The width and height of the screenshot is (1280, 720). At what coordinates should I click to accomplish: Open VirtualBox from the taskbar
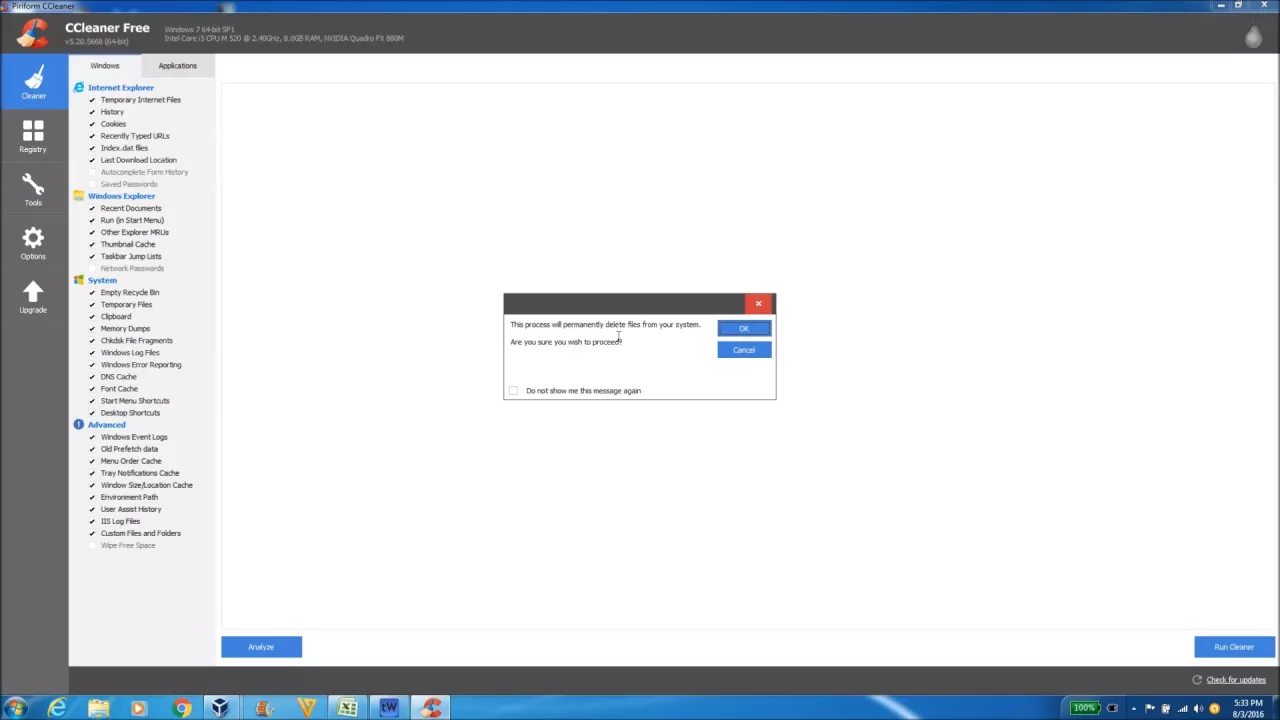point(220,708)
